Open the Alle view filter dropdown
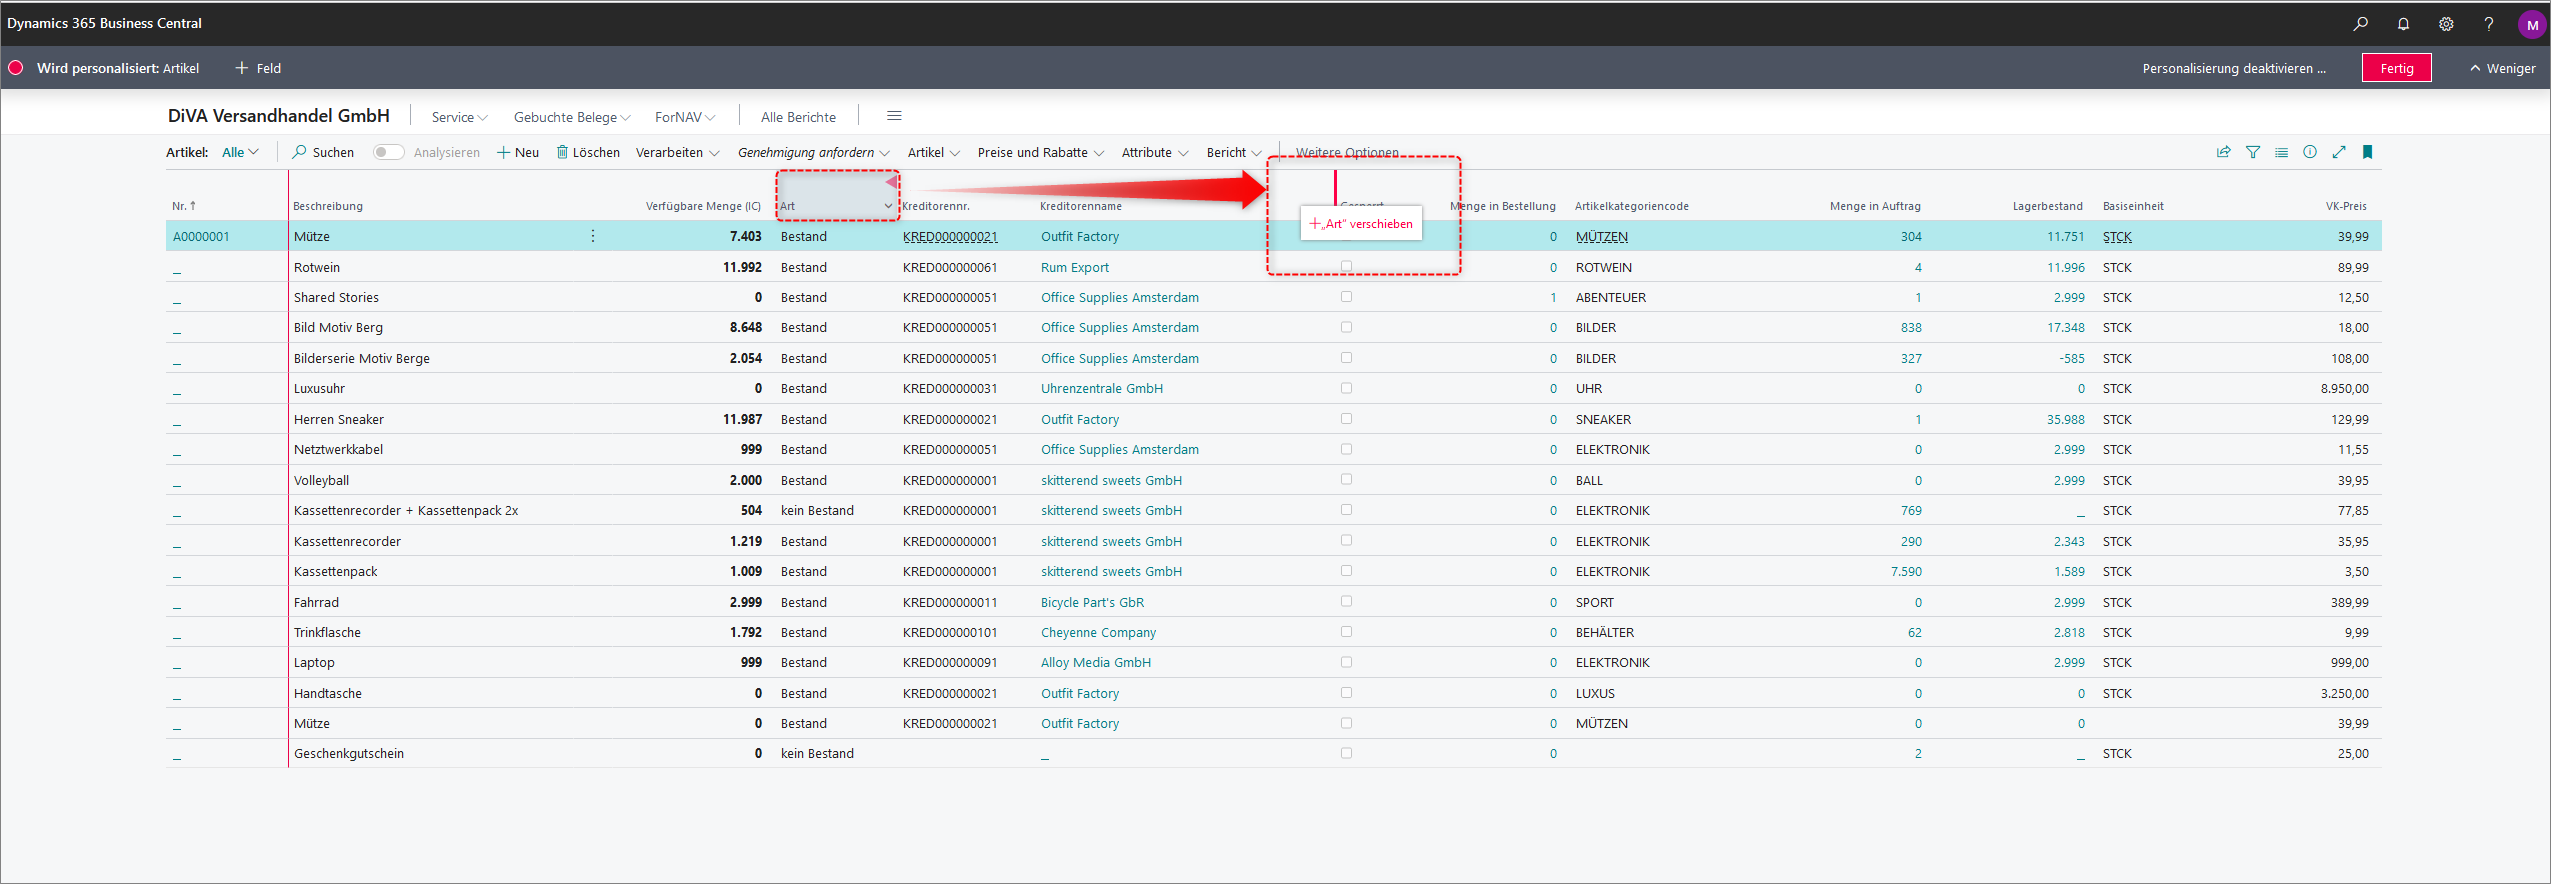2551x884 pixels. pyautogui.click(x=240, y=152)
